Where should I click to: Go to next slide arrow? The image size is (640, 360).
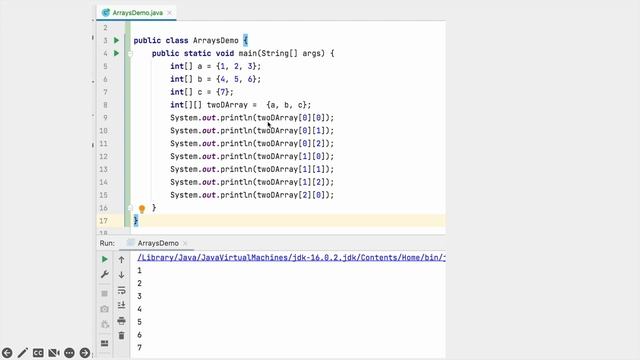(x=85, y=353)
